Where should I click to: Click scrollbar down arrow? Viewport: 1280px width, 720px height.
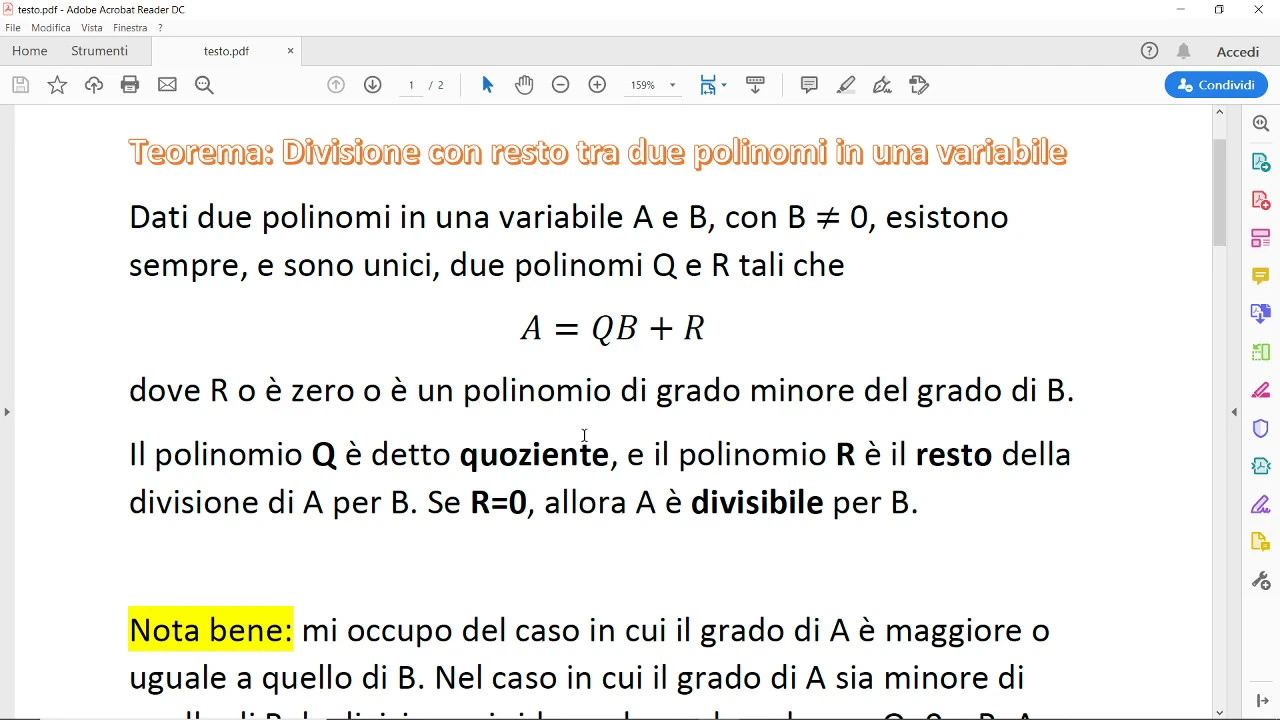(x=1219, y=712)
